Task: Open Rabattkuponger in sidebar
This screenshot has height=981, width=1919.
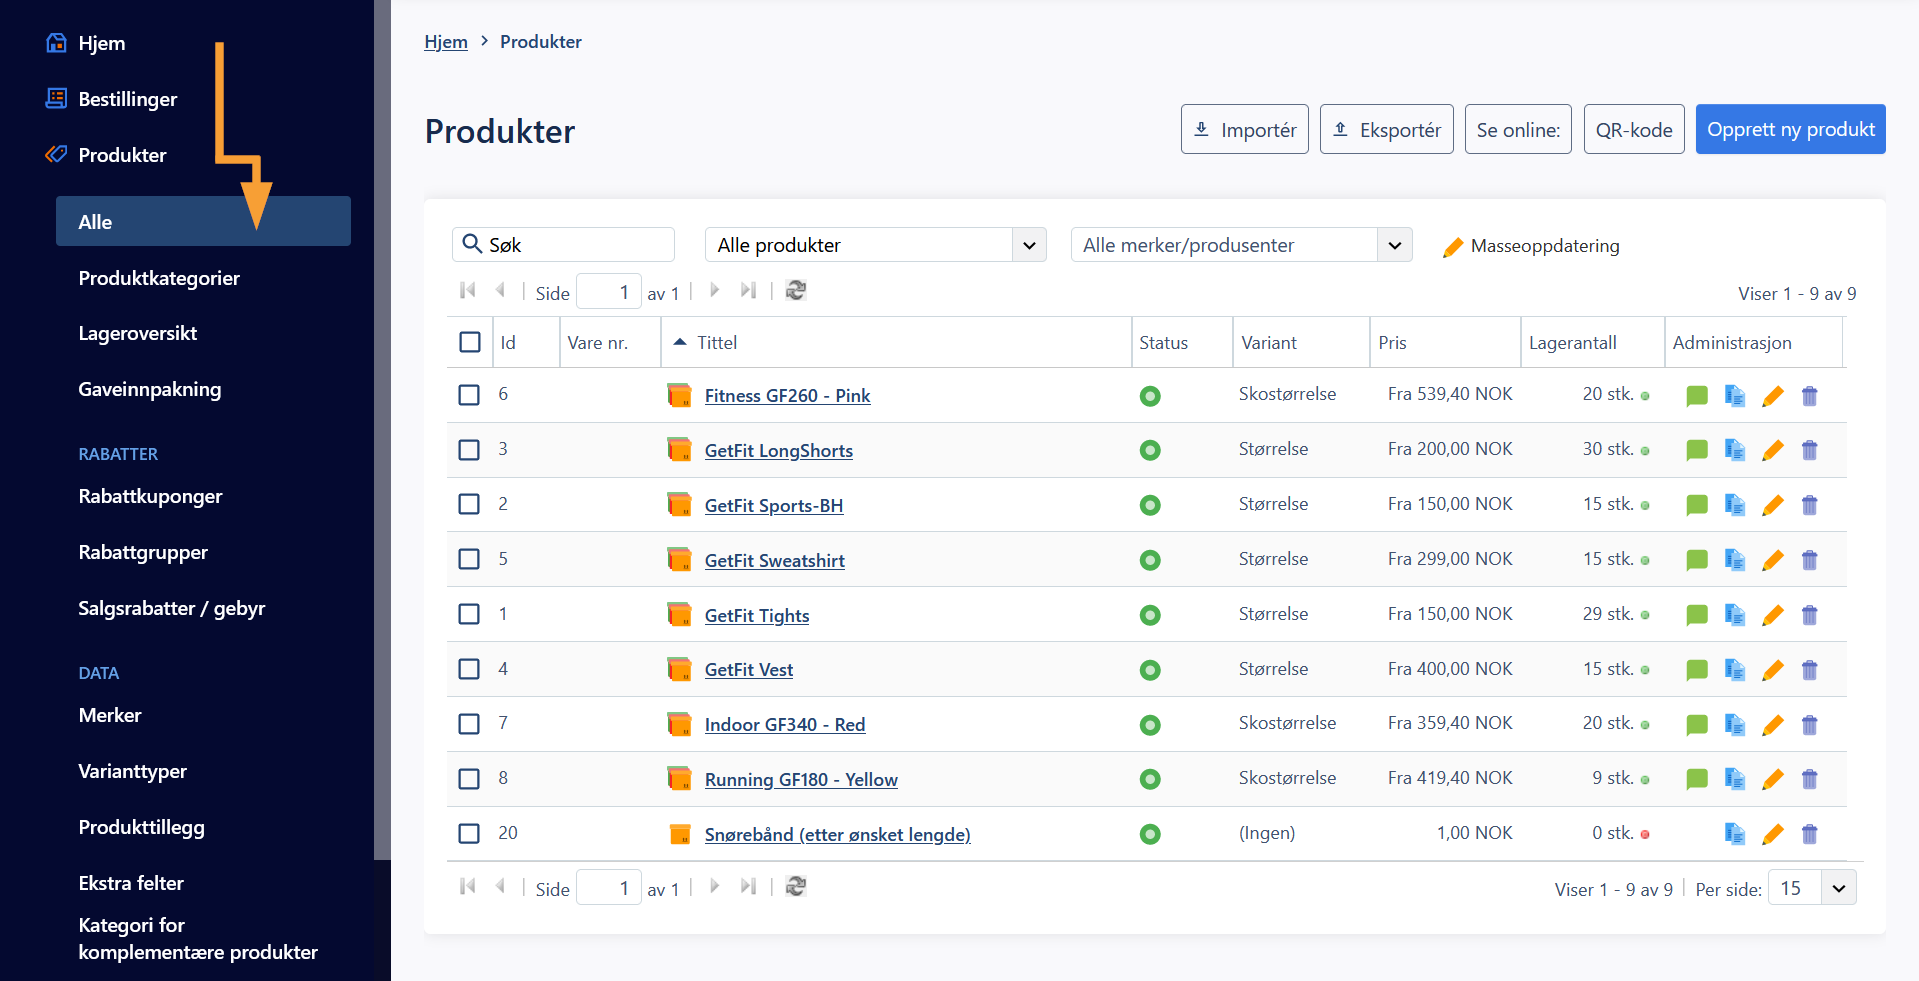Action: [150, 496]
